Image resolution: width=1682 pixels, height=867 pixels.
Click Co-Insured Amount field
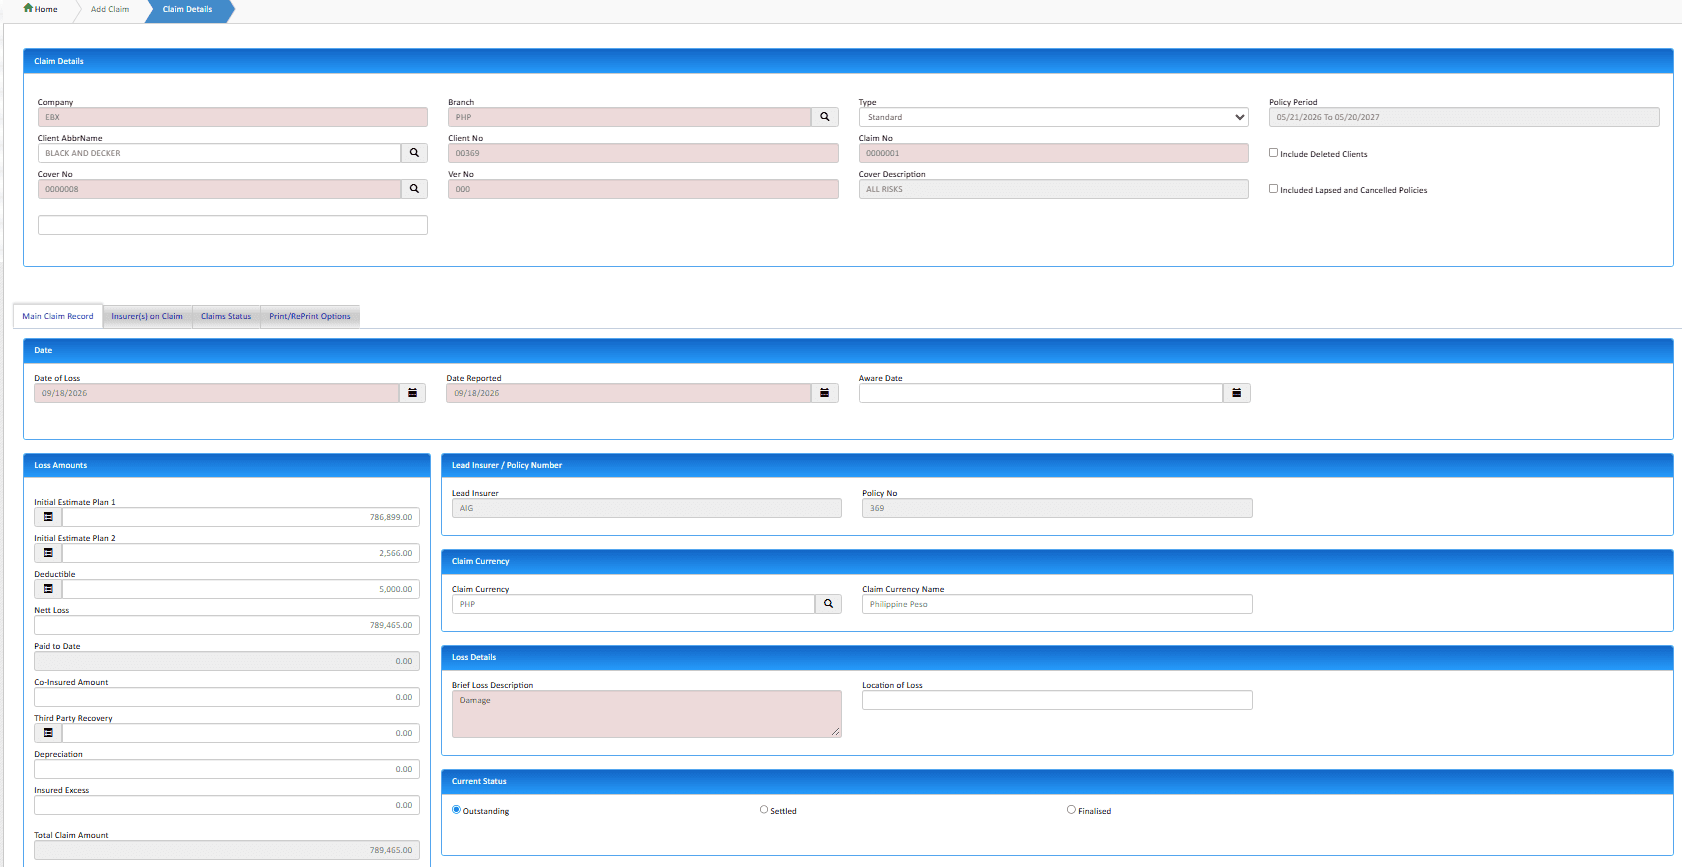[x=227, y=697]
